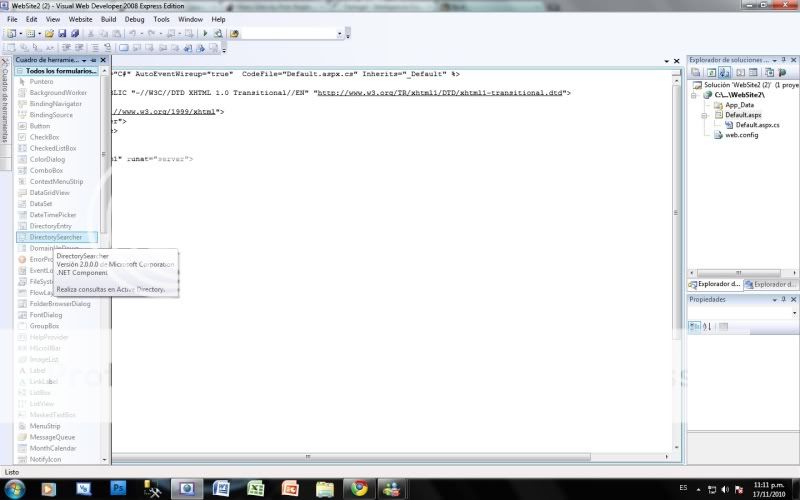Screen dimensions: 800x500
Task: Open the Debug menu
Action: click(134, 19)
